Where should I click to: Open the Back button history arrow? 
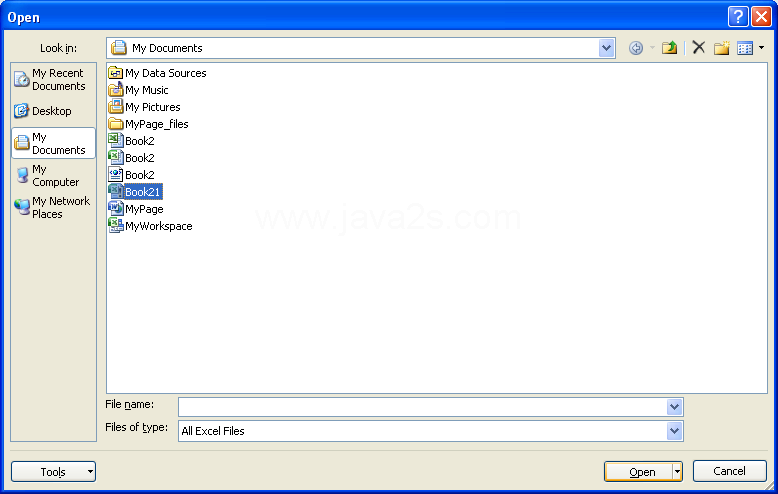pyautogui.click(x=652, y=48)
